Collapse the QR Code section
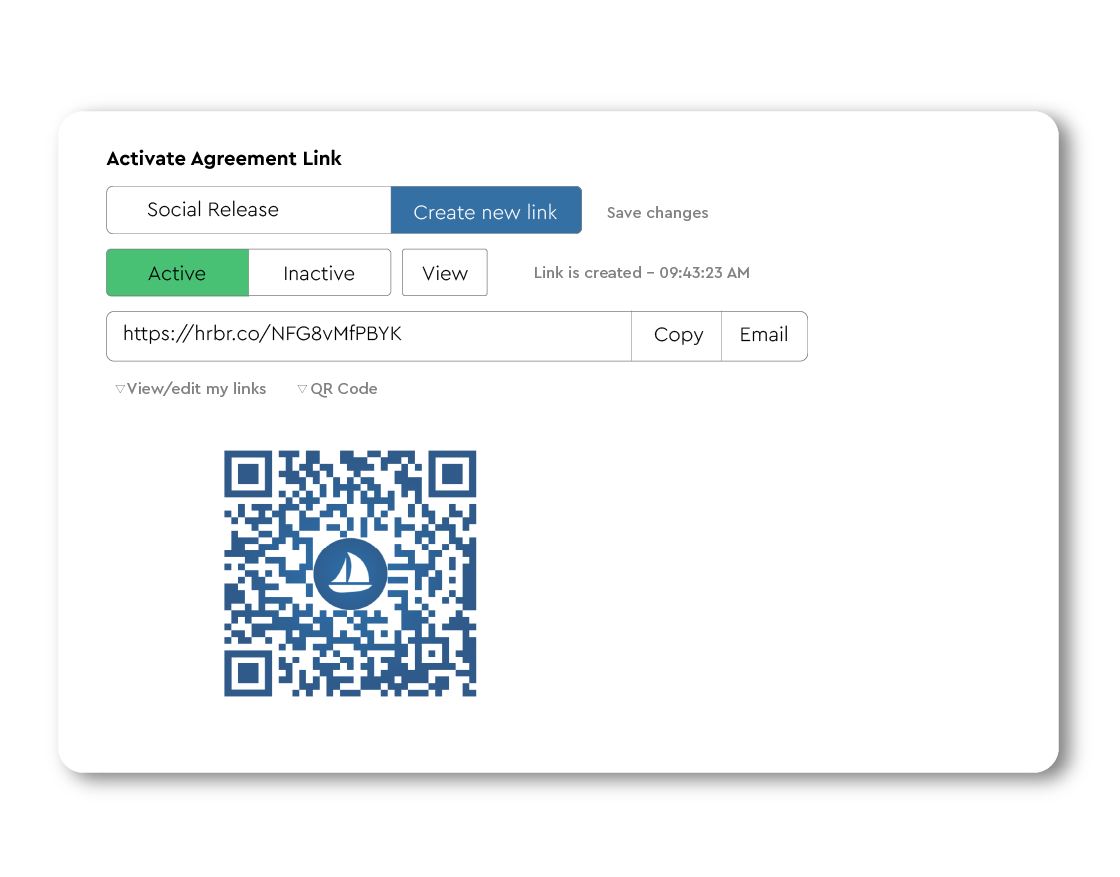This screenshot has height=877, width=1120. point(337,389)
